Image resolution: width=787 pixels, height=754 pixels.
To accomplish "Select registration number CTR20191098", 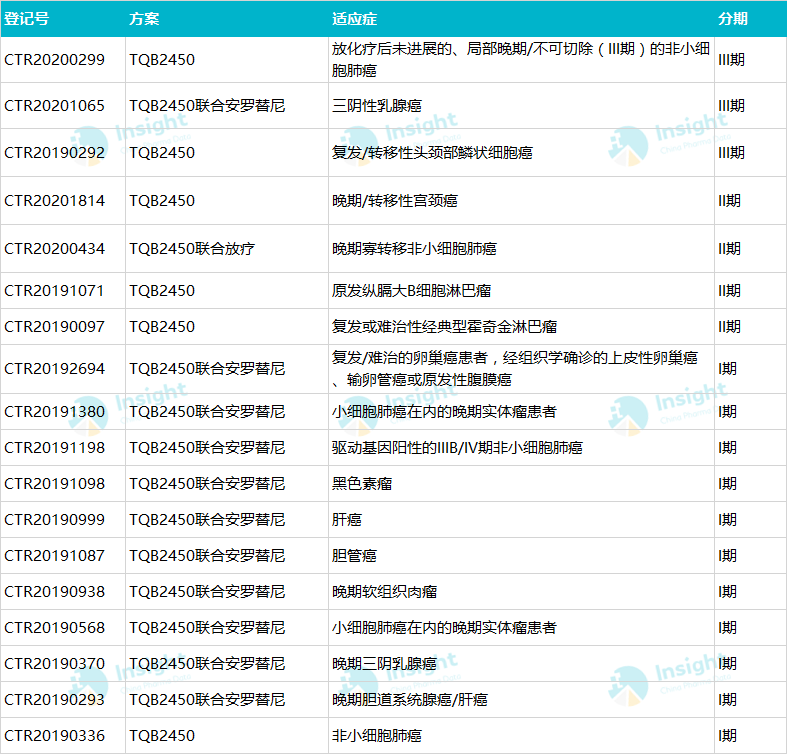I will click(54, 484).
